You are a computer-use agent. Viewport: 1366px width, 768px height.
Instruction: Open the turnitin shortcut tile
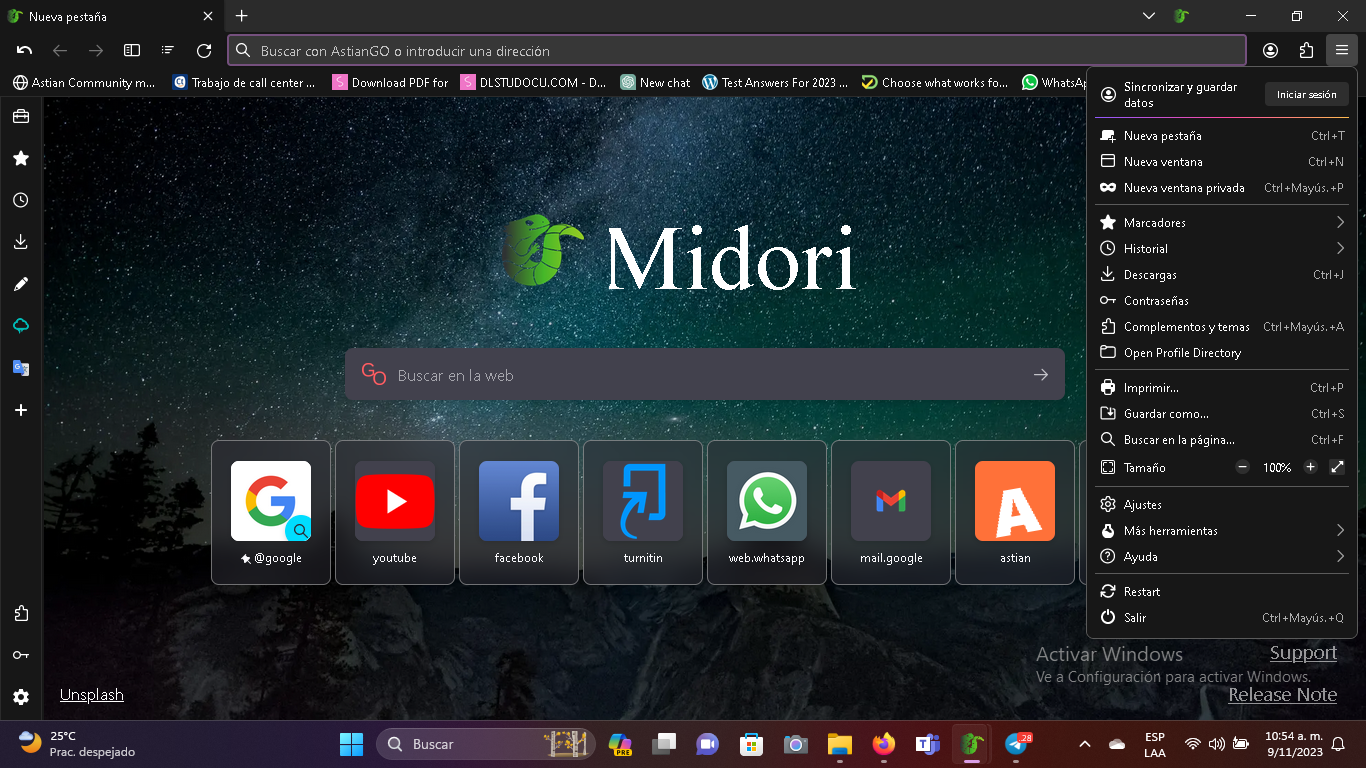[643, 512]
